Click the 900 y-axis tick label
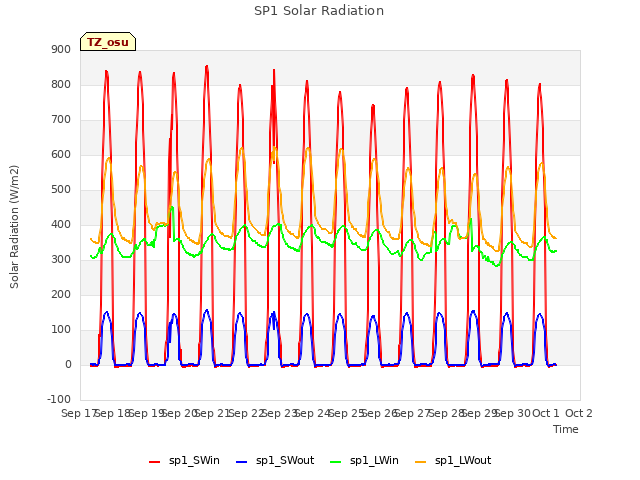The image size is (640, 480). (x=61, y=49)
